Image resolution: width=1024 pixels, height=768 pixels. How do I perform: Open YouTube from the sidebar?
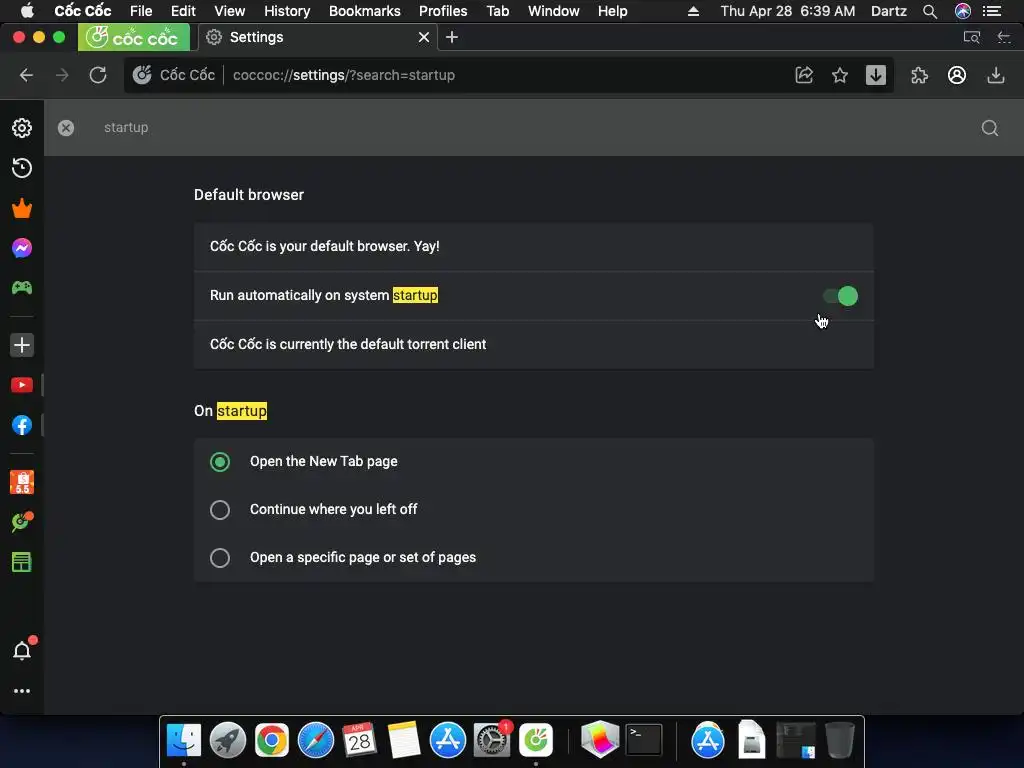tap(22, 385)
